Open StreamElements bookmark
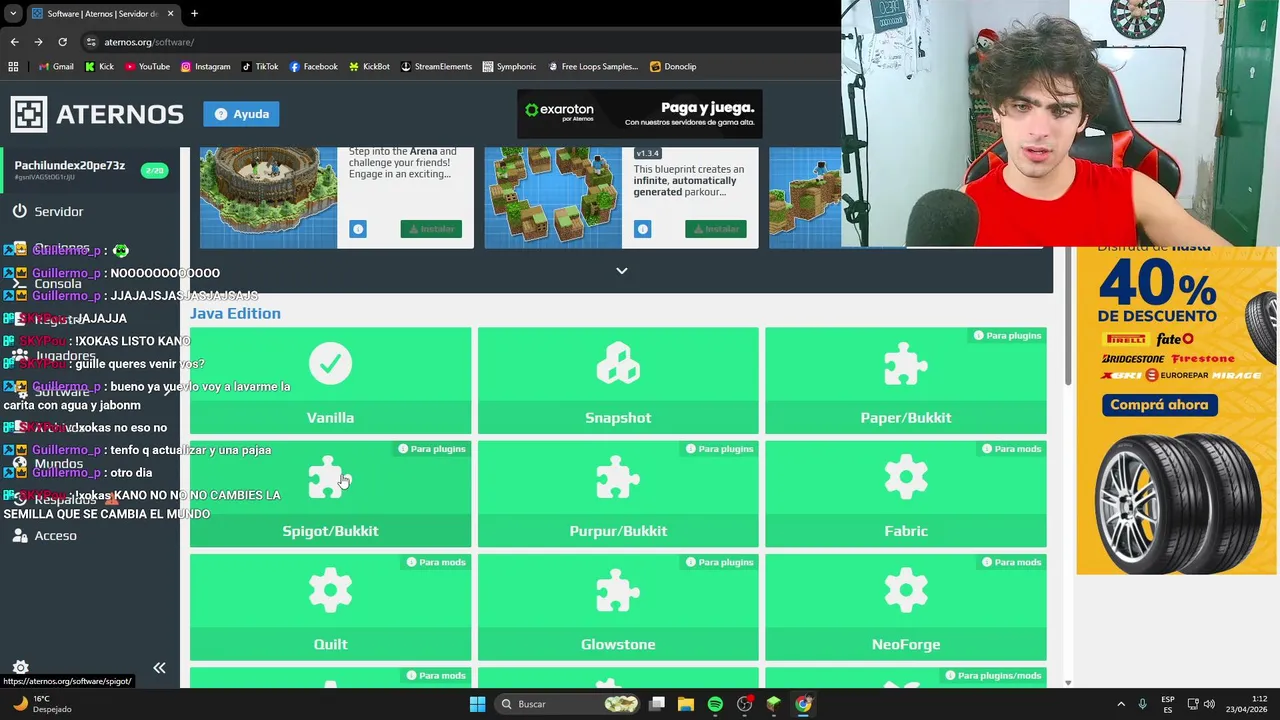Screen dimensions: 1280x720 coord(436,67)
